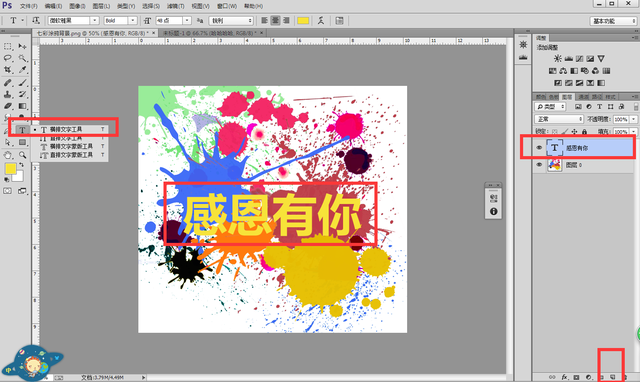Add Exposure adjustment in Adjustments panel
The height and width of the screenshot is (382, 640).
click(x=590, y=59)
